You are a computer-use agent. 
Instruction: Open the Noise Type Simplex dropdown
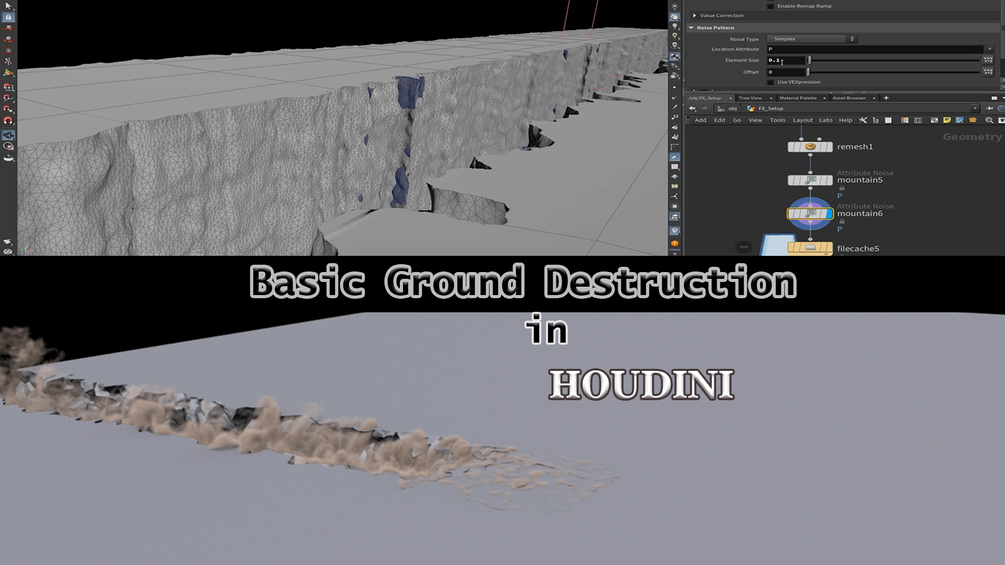(811, 39)
